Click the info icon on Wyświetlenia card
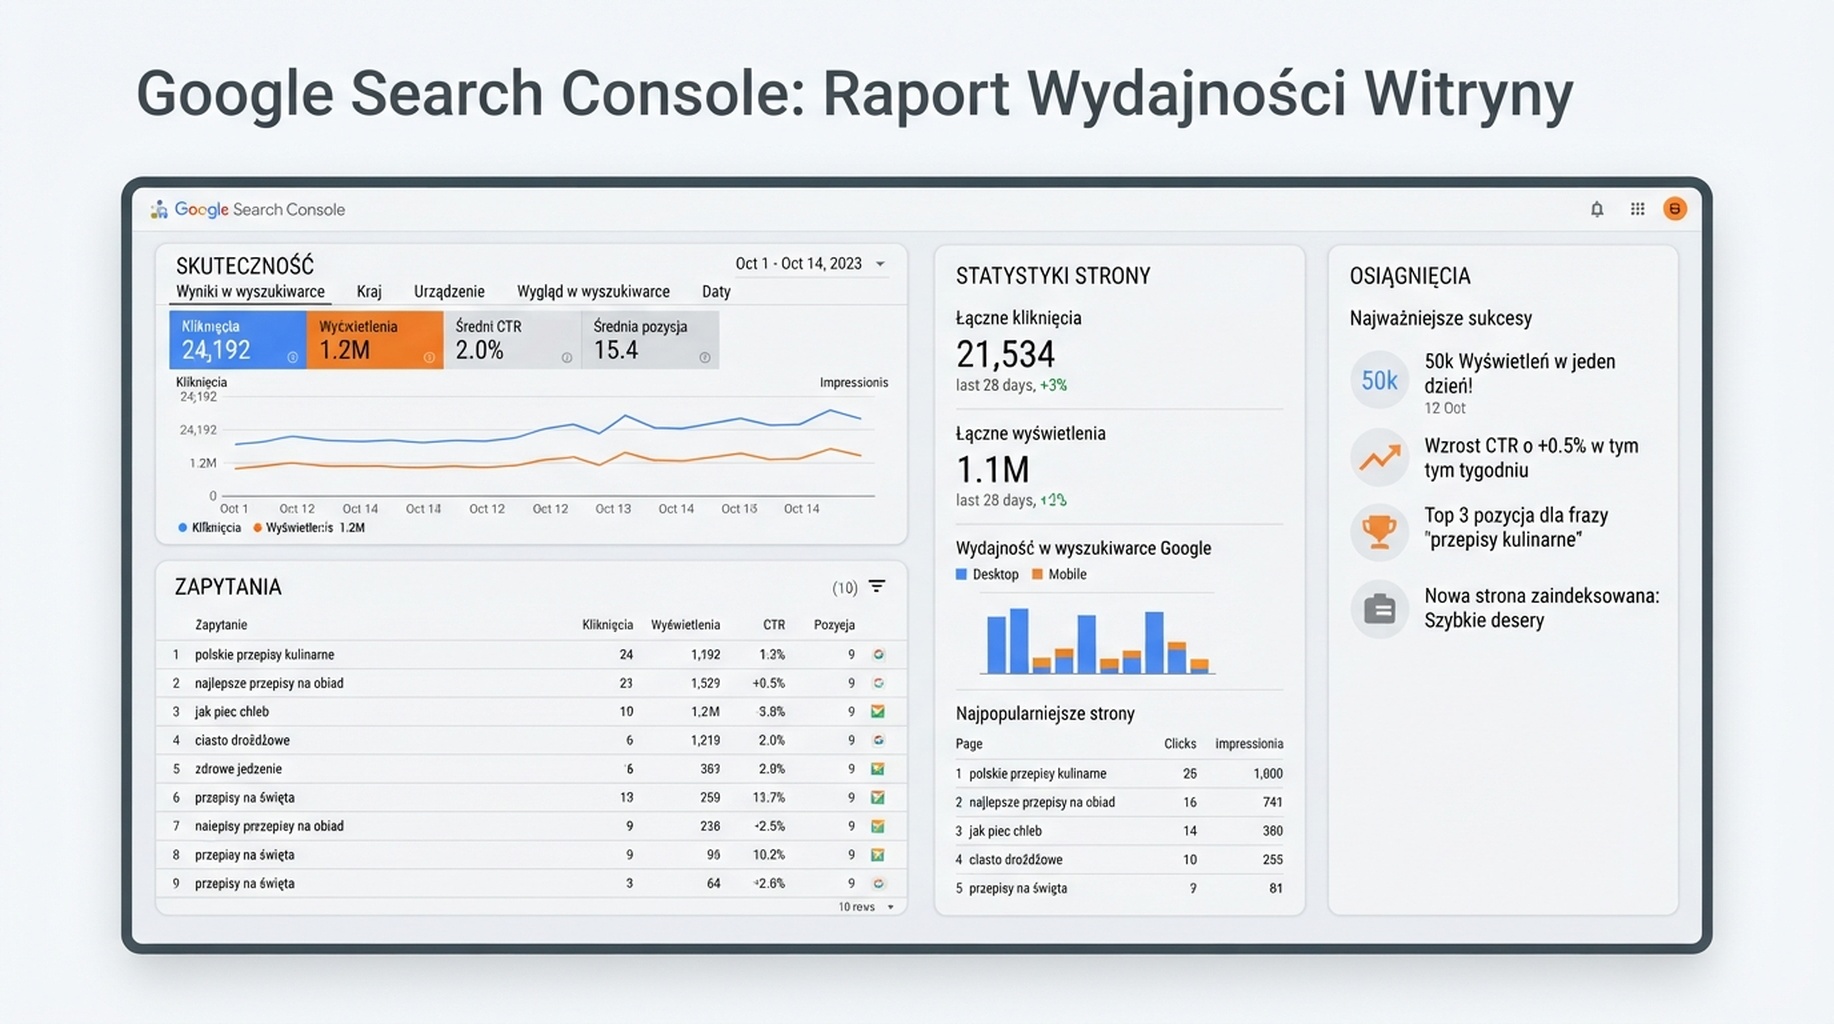This screenshot has height=1024, width=1834. [429, 357]
